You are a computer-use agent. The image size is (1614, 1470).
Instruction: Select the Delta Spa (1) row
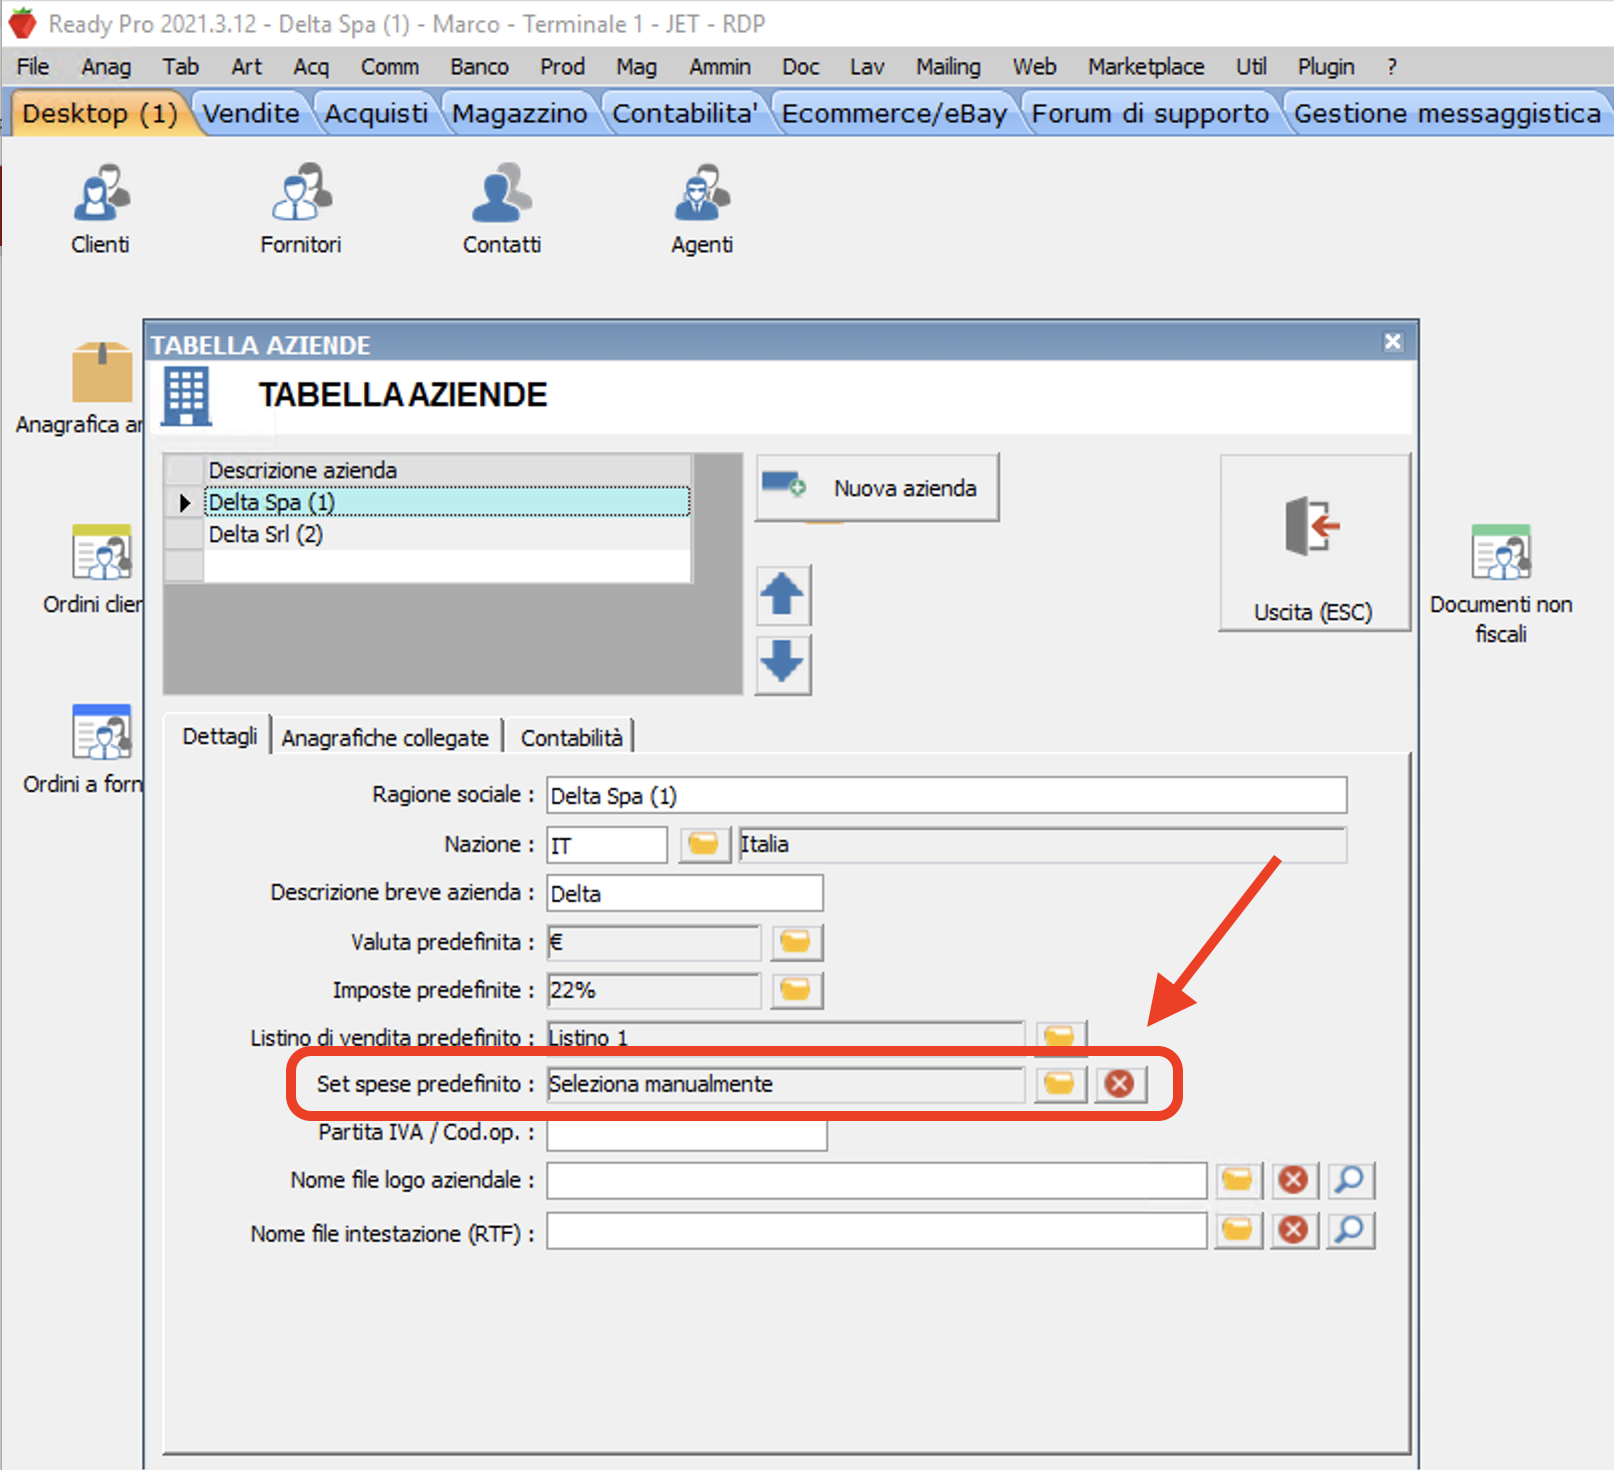(447, 502)
